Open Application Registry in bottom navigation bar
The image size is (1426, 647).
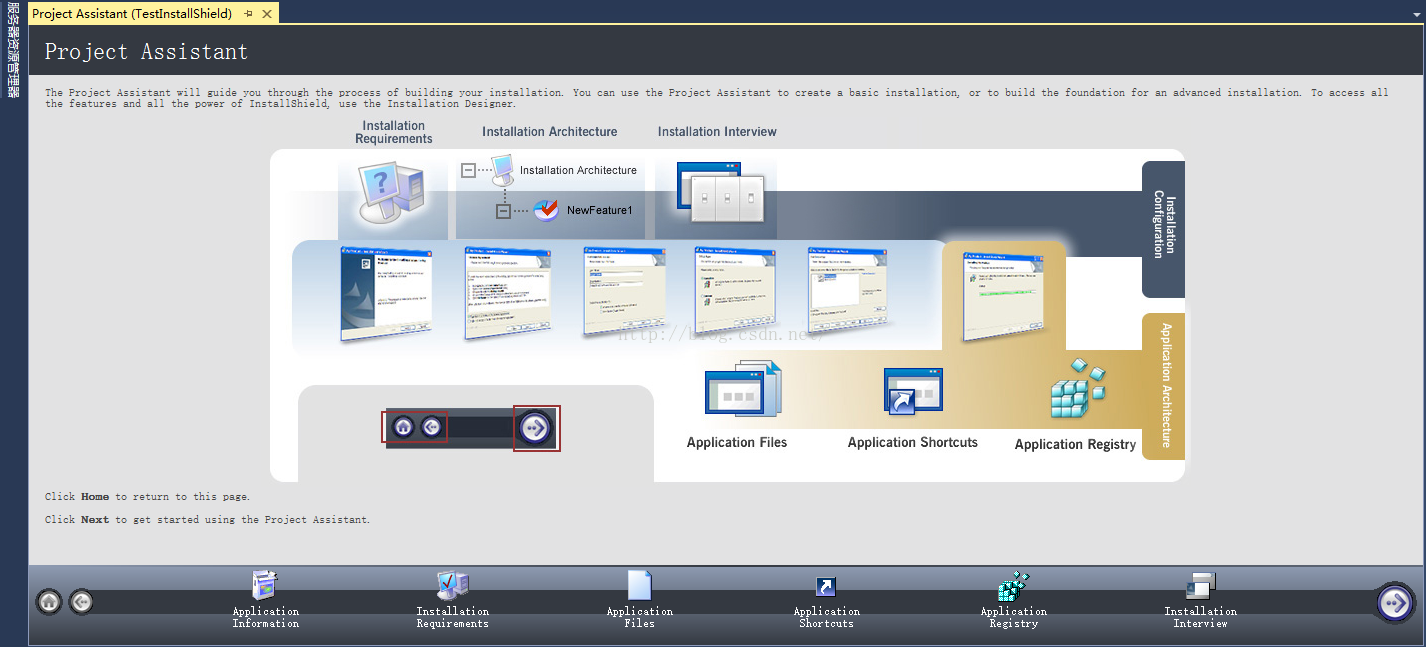pos(1014,600)
